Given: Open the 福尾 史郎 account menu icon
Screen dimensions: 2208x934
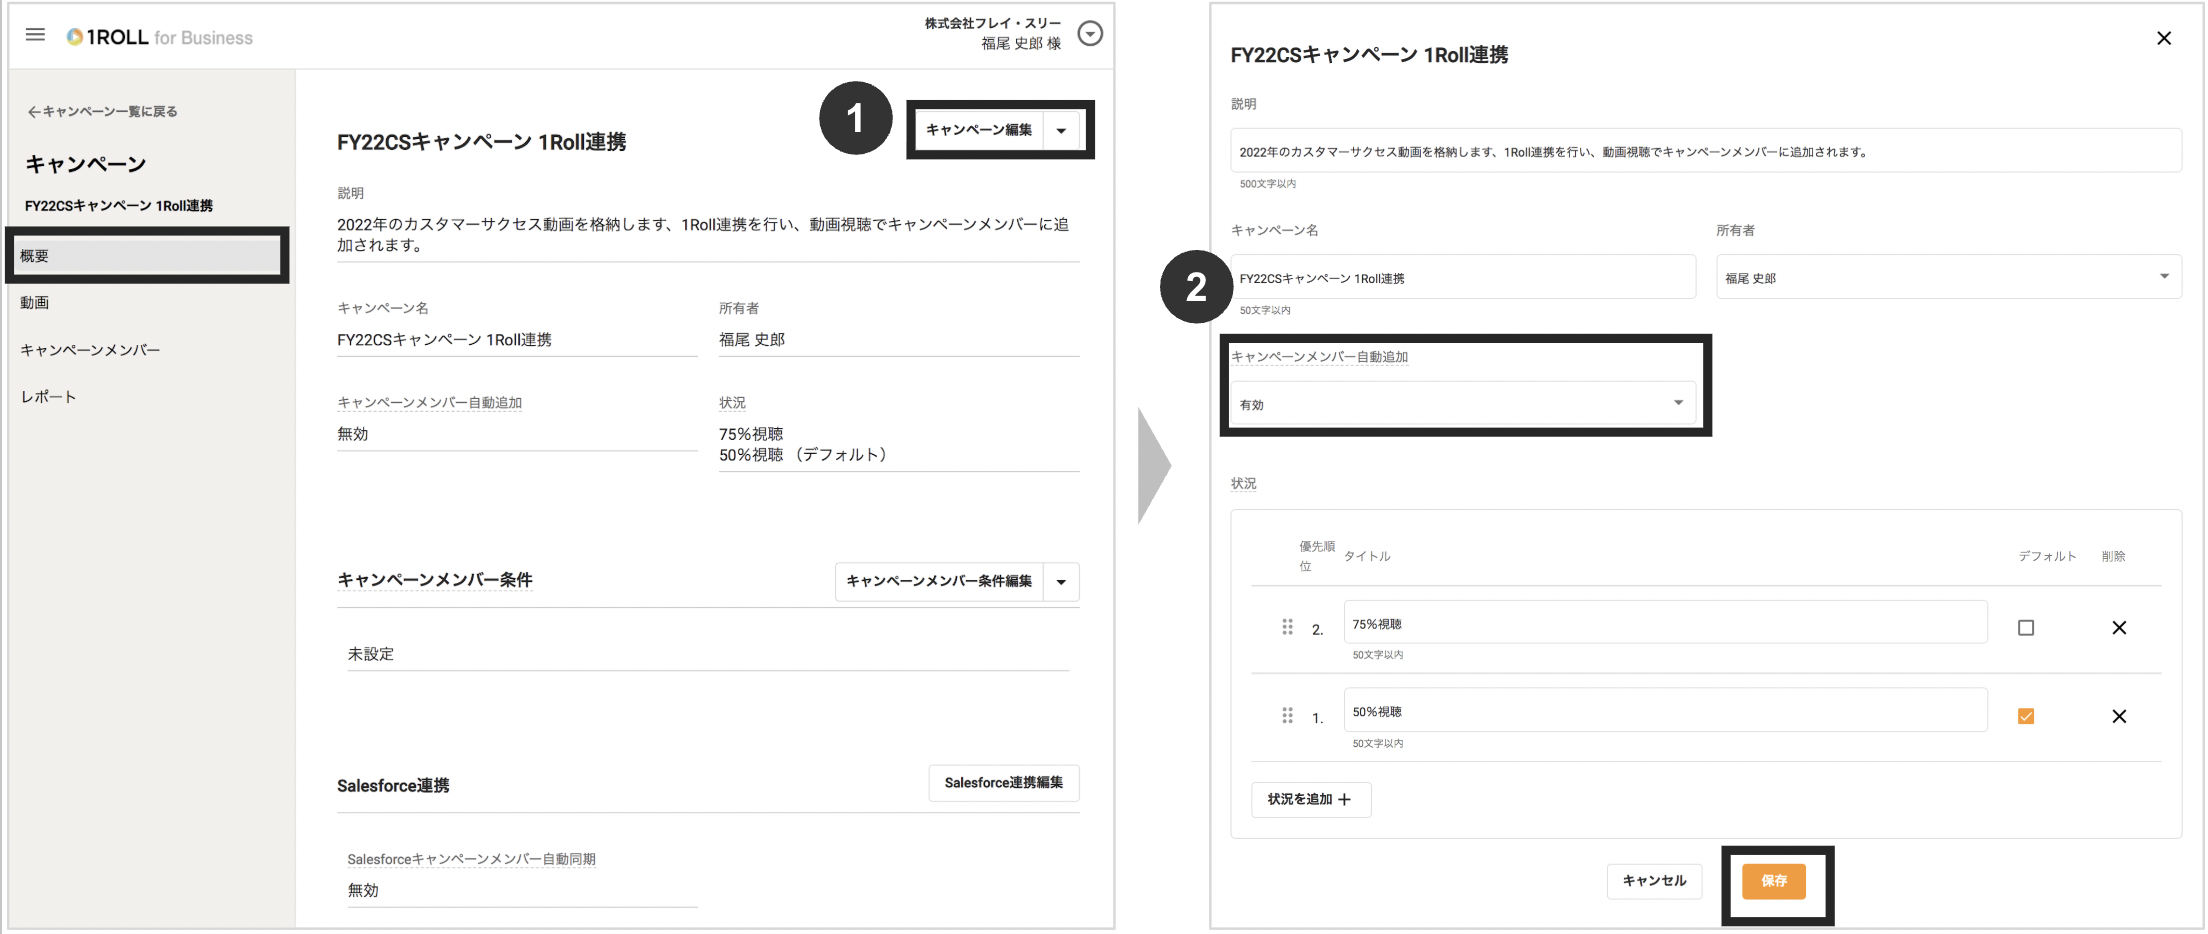Looking at the screenshot, I should (1090, 33).
